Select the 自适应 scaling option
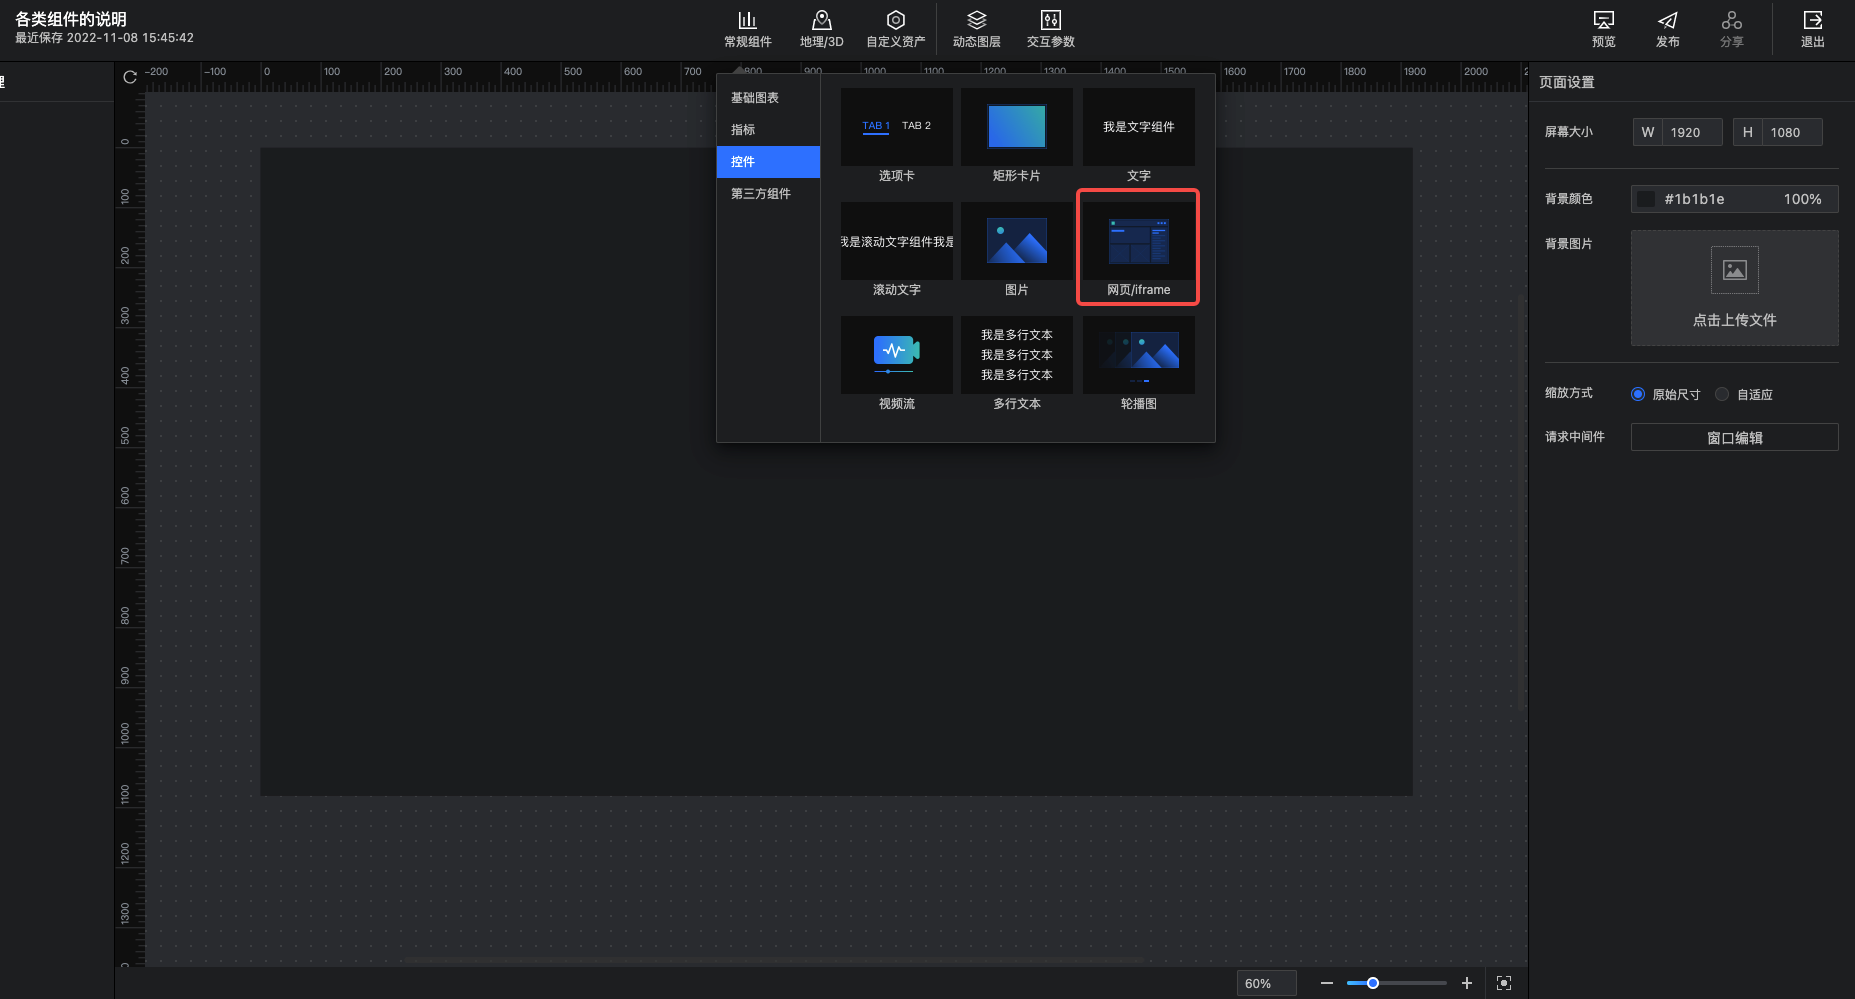1855x999 pixels. pos(1722,394)
